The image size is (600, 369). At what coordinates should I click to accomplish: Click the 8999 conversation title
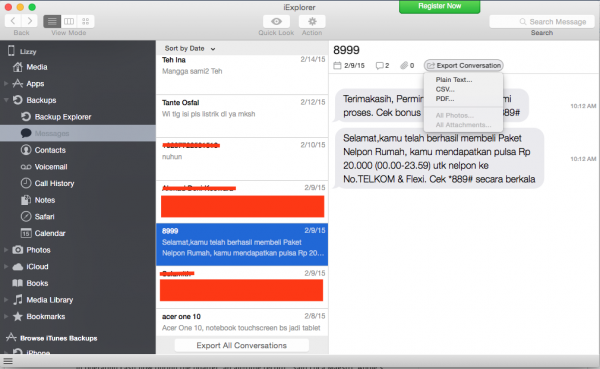[346, 50]
